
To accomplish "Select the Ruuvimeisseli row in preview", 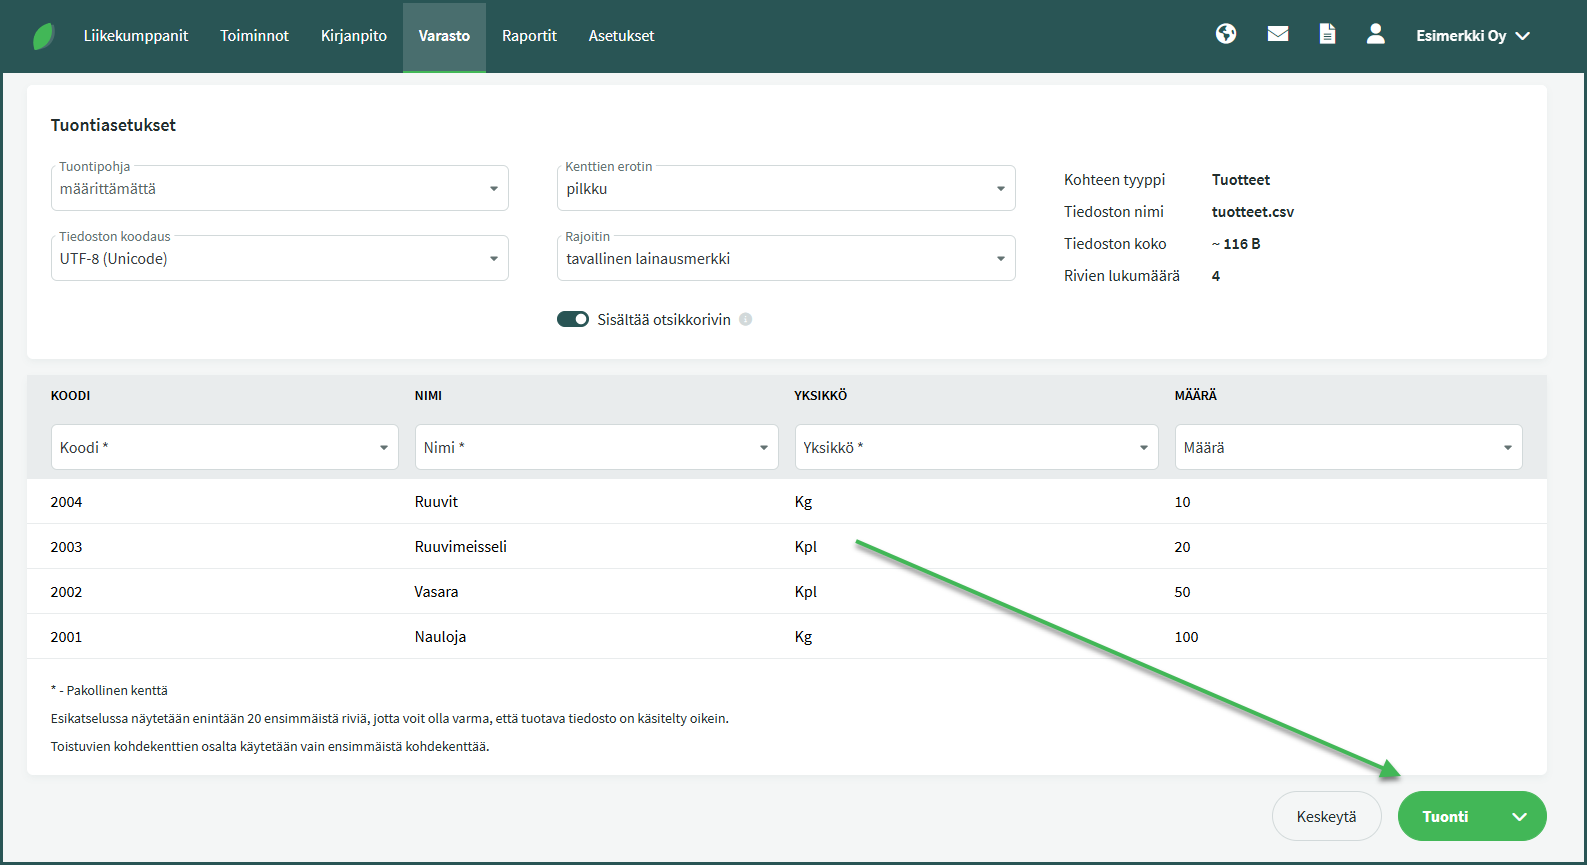I will (461, 547).
